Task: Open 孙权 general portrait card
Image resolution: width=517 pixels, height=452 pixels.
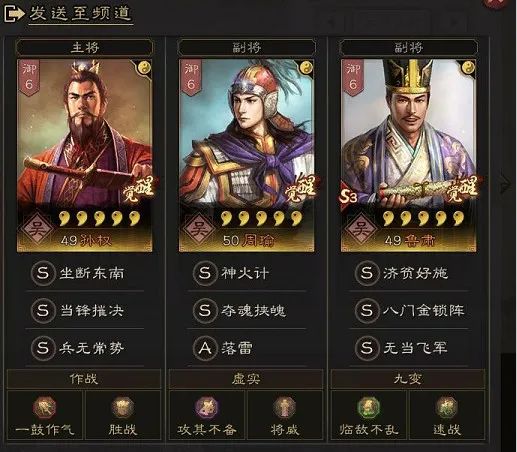Action: (x=85, y=156)
